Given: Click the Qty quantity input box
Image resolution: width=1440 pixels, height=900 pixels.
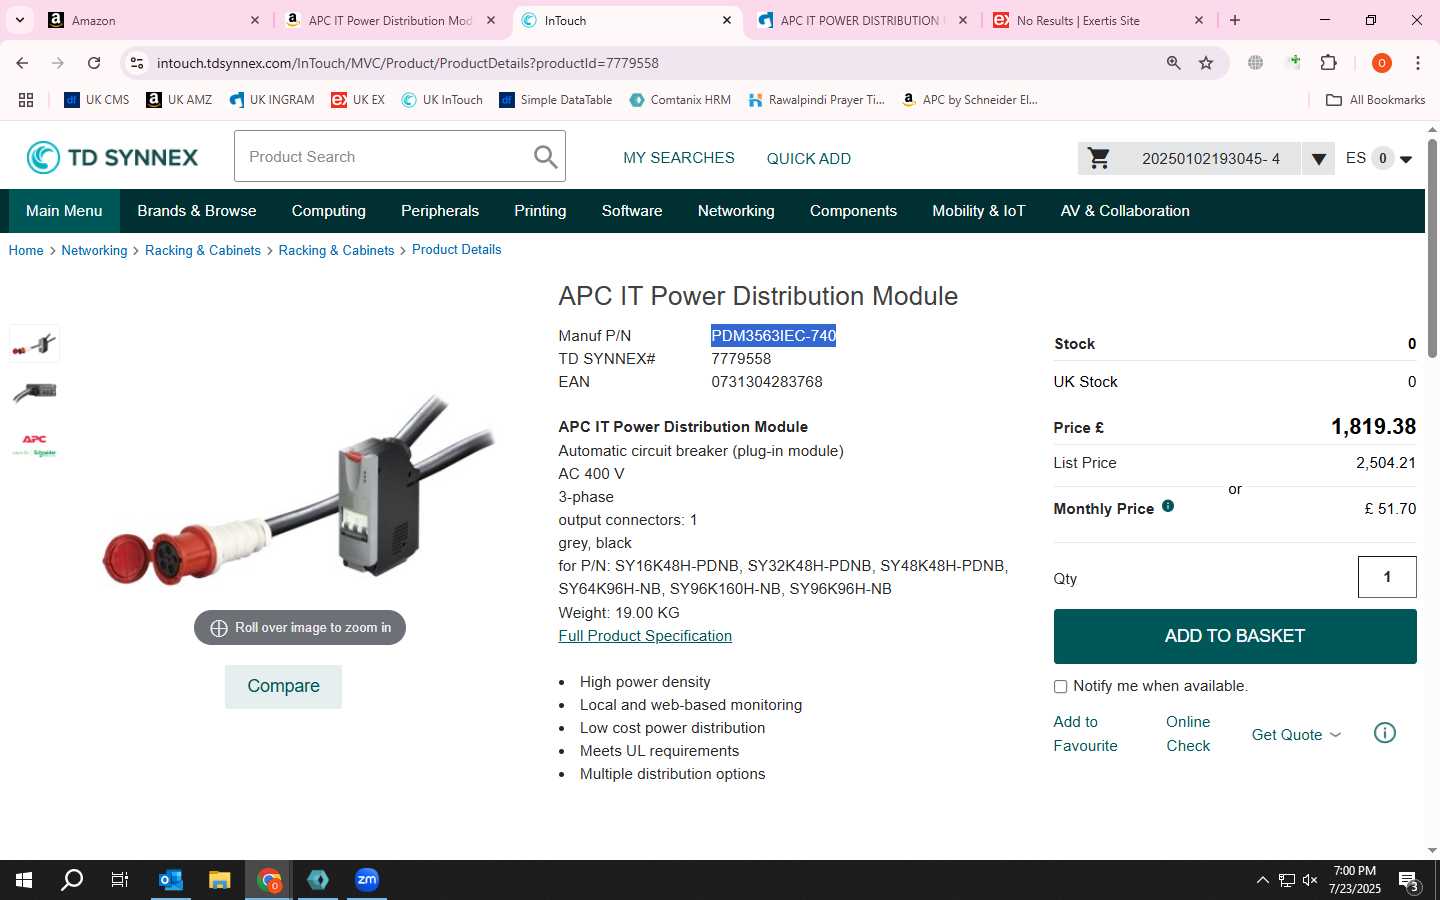Looking at the screenshot, I should (1387, 577).
